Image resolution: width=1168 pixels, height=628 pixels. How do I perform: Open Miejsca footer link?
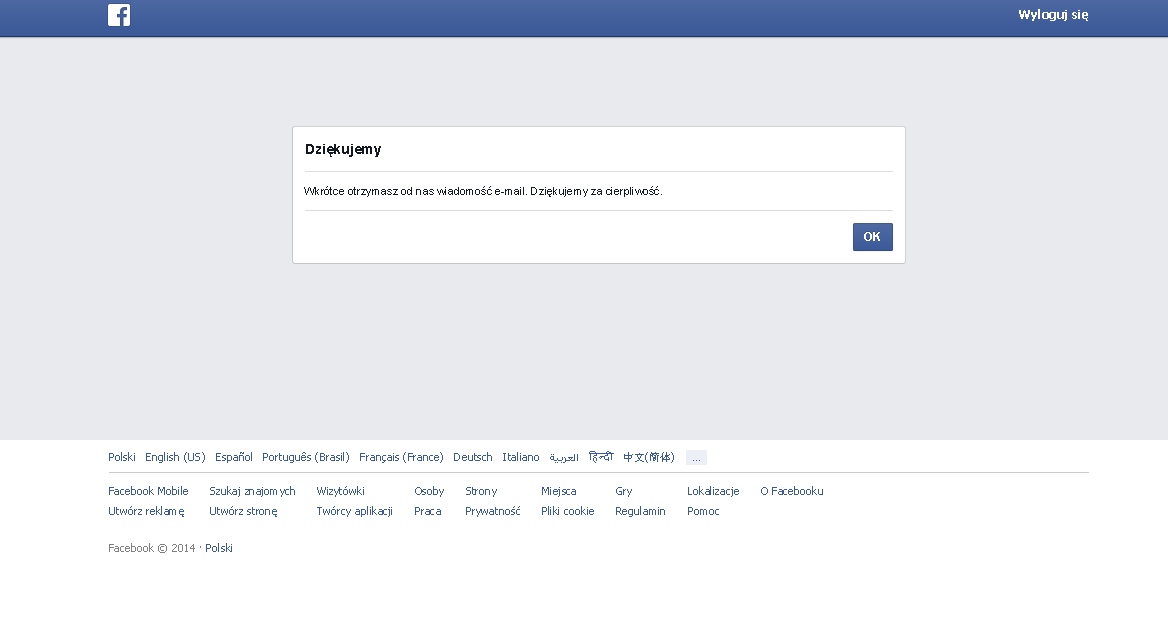[559, 492]
